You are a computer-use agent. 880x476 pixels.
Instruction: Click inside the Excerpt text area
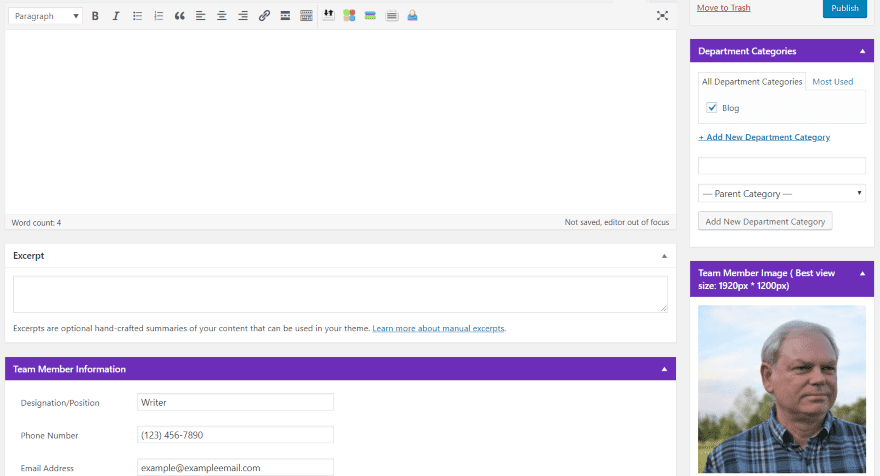pyautogui.click(x=340, y=294)
